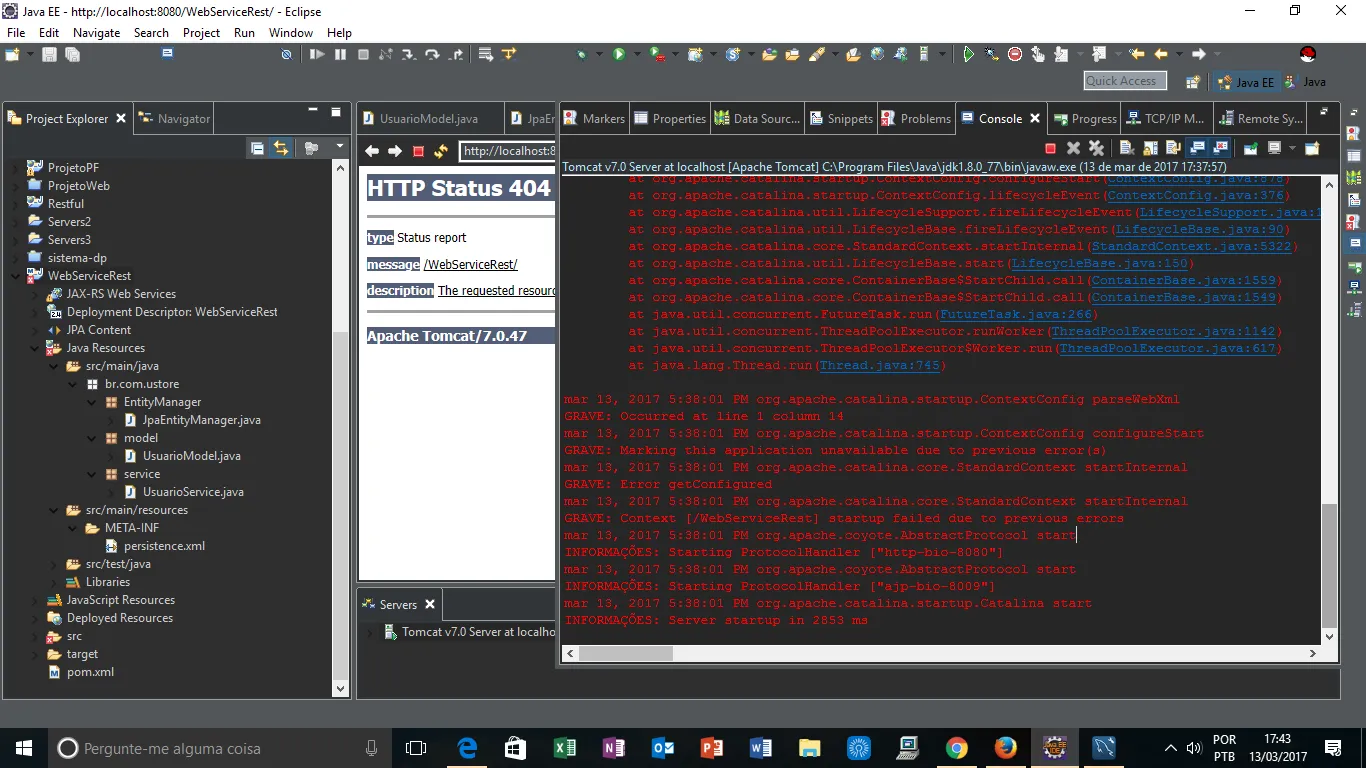Click the Remove All Terminated Launches icon
The height and width of the screenshot is (768, 1366).
(x=1095, y=148)
